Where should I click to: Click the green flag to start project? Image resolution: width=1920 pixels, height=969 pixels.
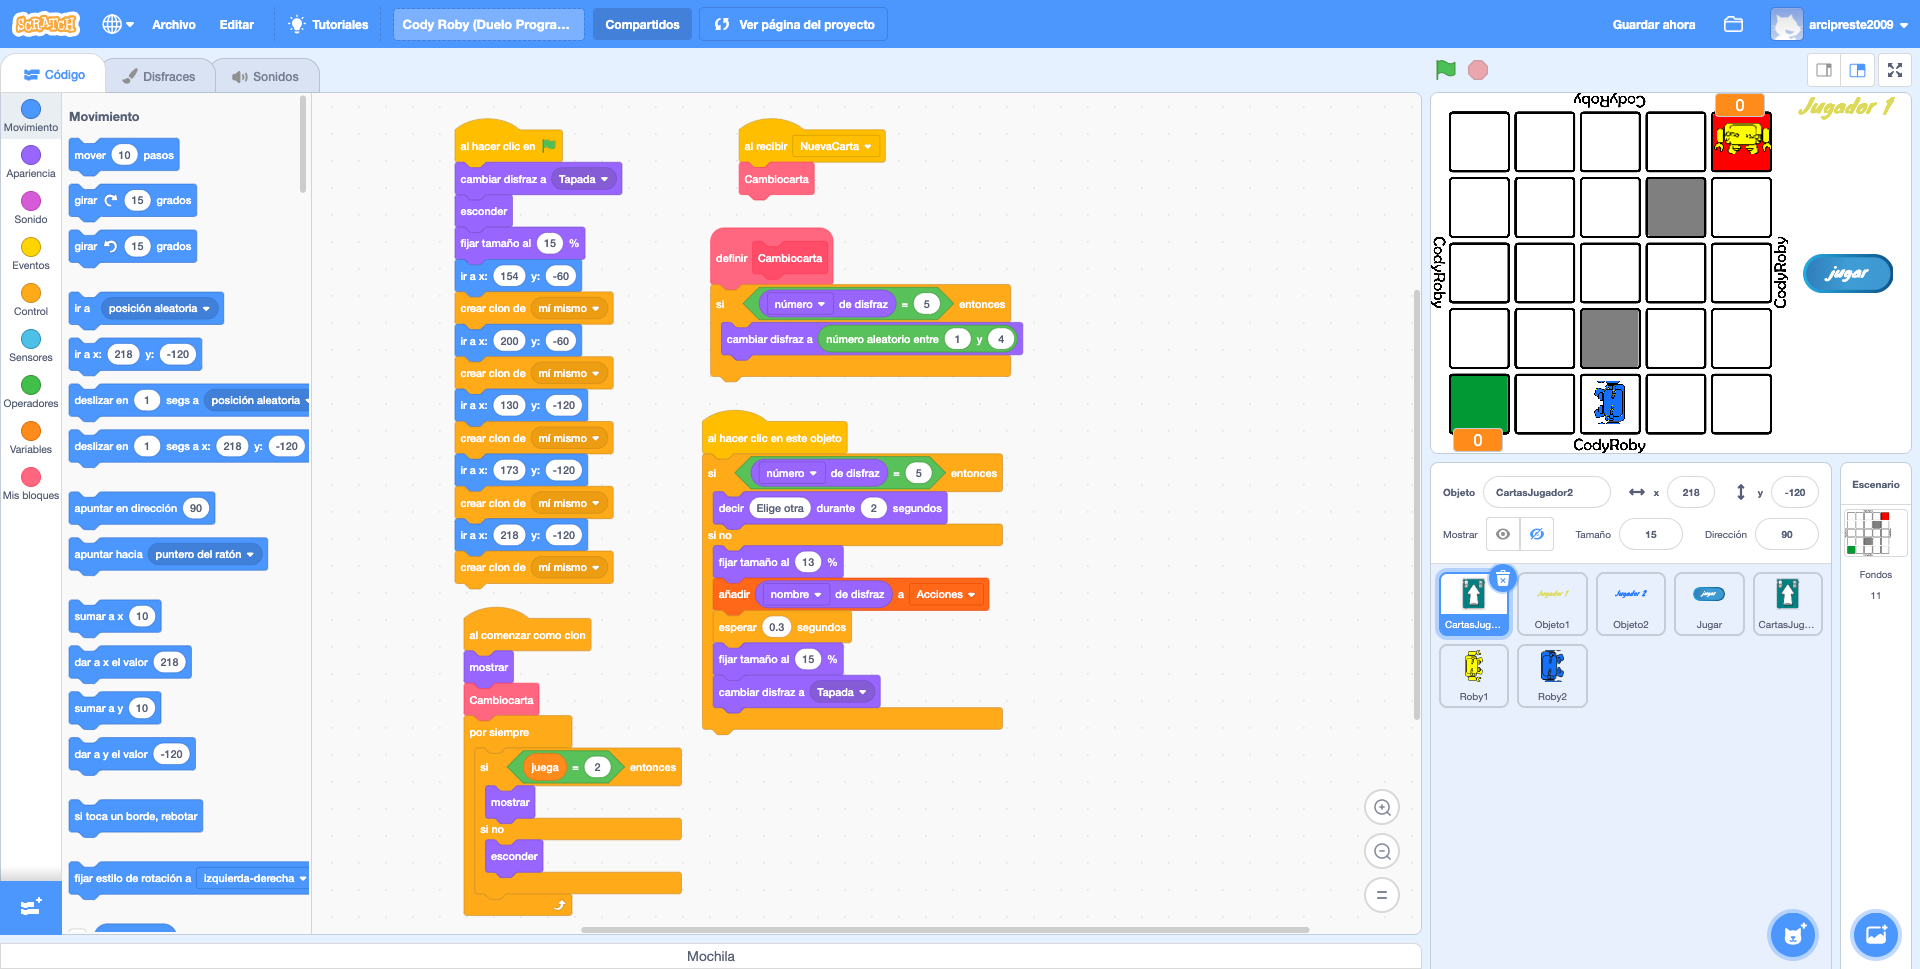point(1445,70)
